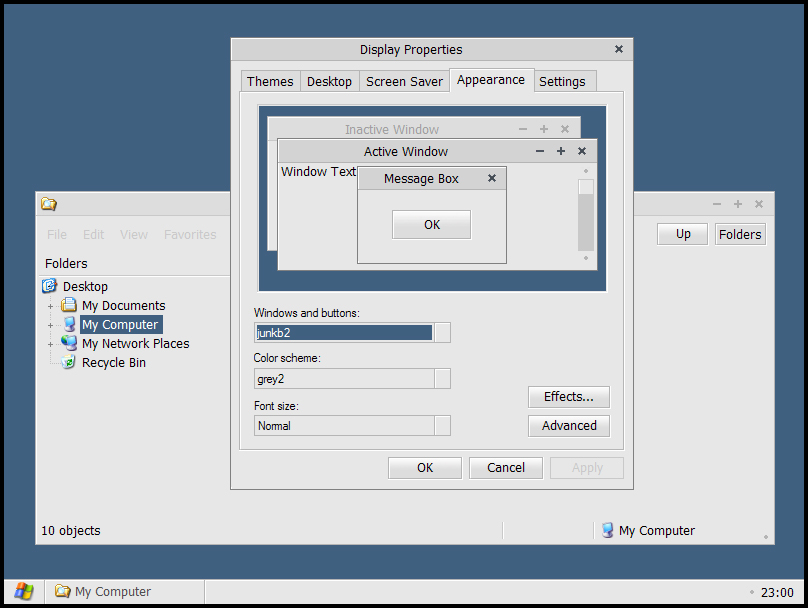Click the Message Box title in preview
Viewport: 808px width, 608px height.
point(422,179)
